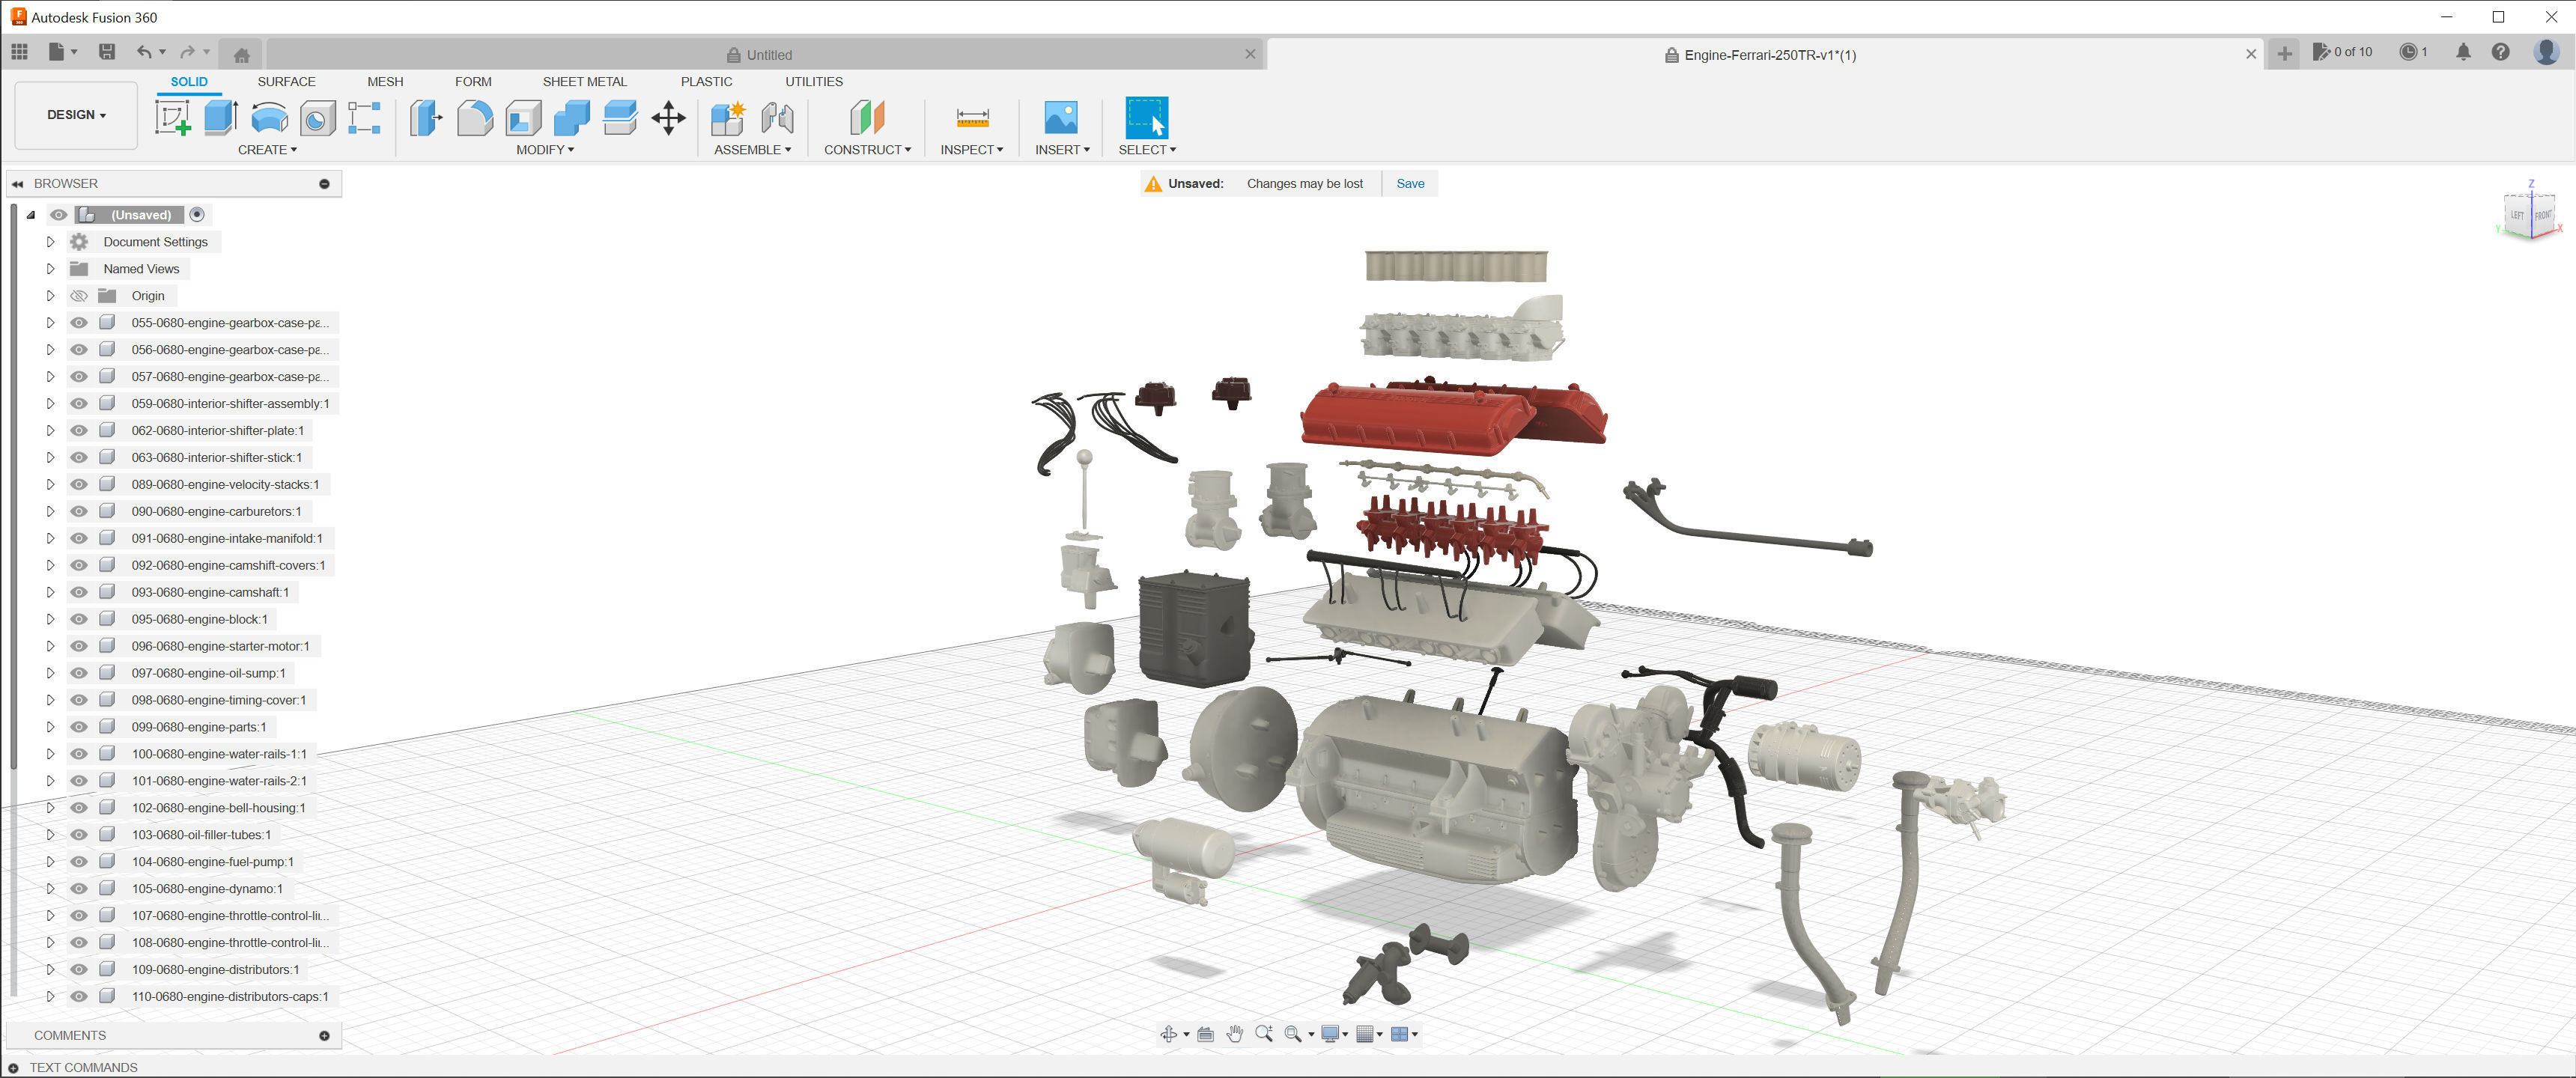Viewport: 2576px width, 1078px height.
Task: Select the Orbit tool in navigation bar
Action: pos(1168,1034)
